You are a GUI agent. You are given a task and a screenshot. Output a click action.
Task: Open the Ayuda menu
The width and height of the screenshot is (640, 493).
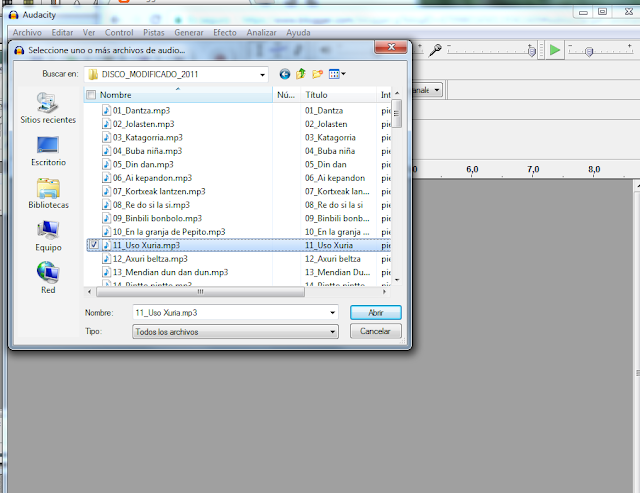coord(298,33)
